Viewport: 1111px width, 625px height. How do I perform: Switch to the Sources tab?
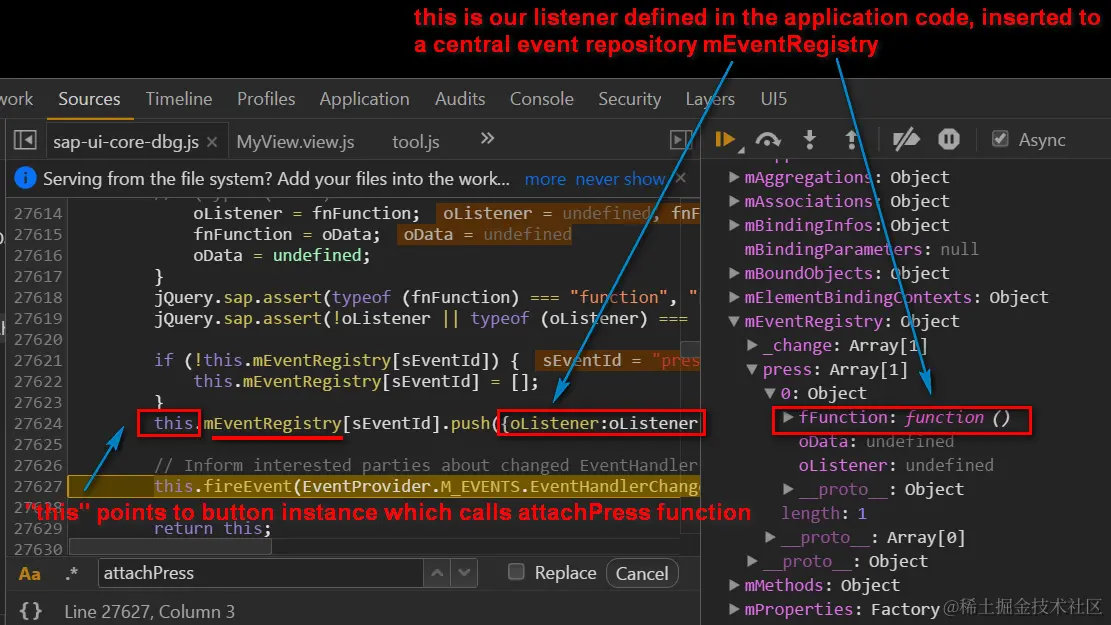[x=89, y=98]
